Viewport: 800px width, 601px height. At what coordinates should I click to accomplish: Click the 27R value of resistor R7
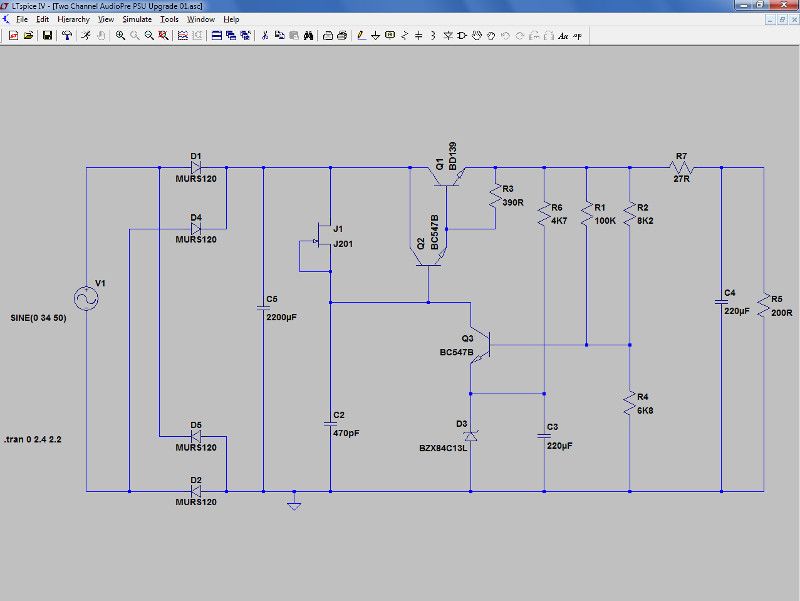[681, 179]
